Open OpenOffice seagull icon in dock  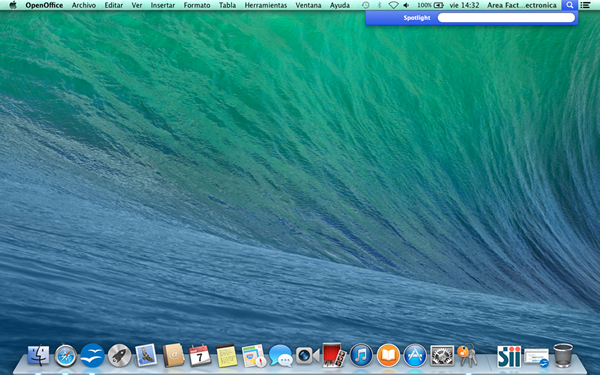tap(92, 355)
